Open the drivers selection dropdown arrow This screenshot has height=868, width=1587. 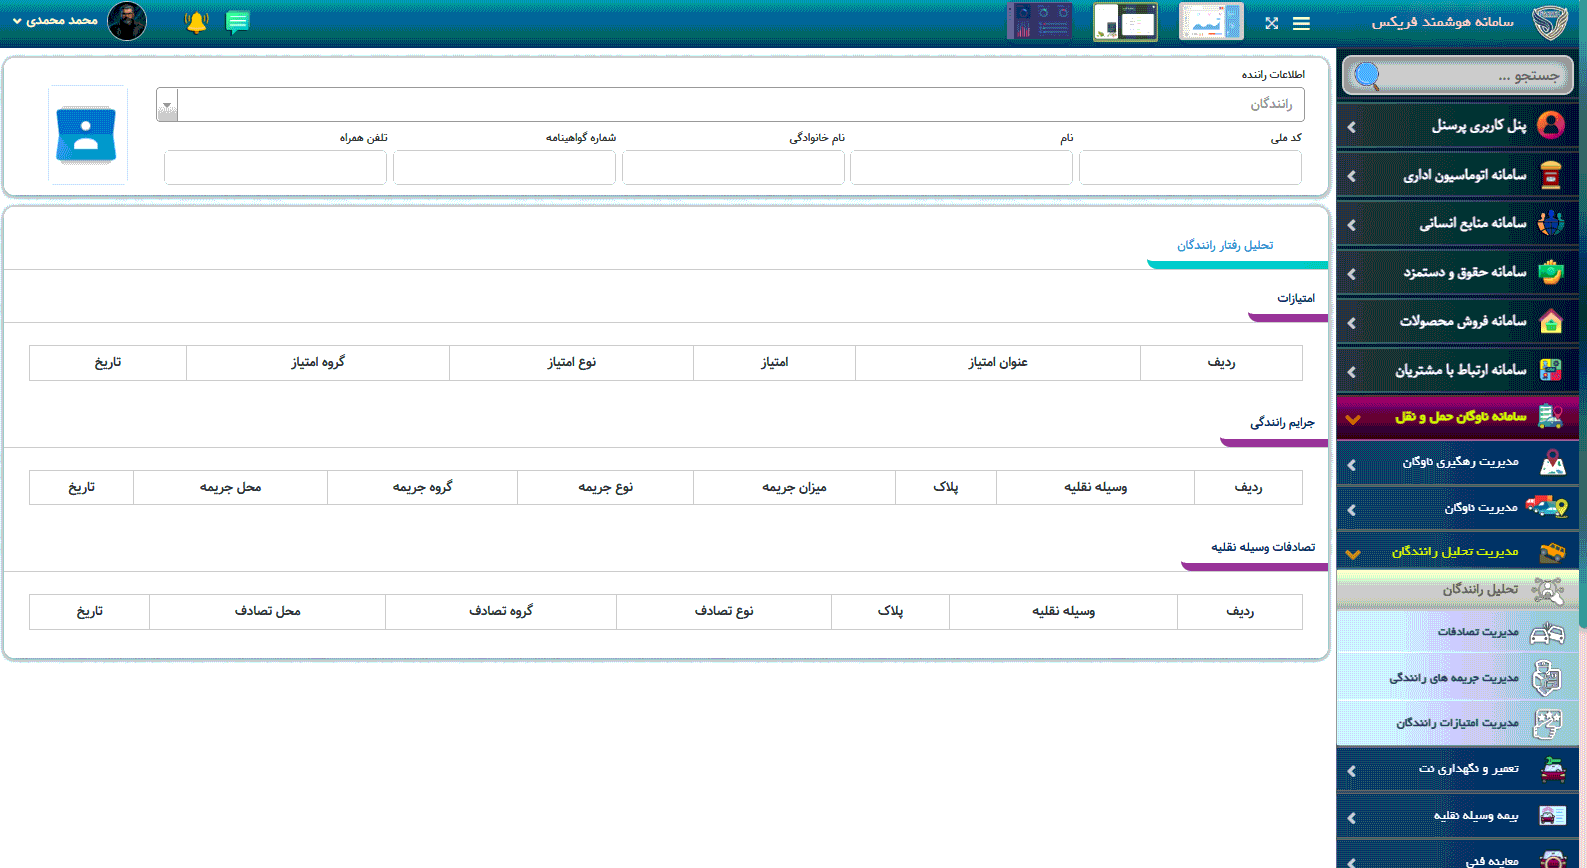[x=167, y=105]
